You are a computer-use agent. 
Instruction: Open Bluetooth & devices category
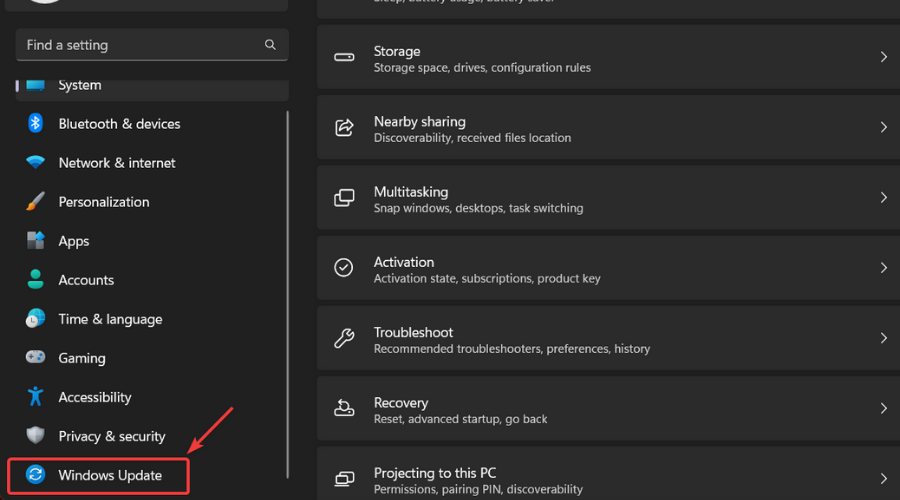tap(119, 124)
